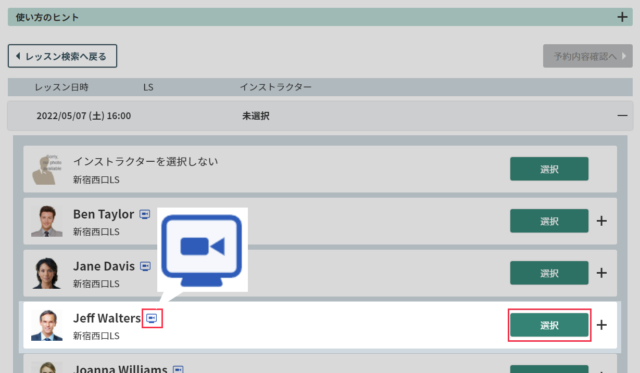Screen dimensions: 640x373
Task: Choose 選択 for Jane Davis
Action: click(549, 273)
